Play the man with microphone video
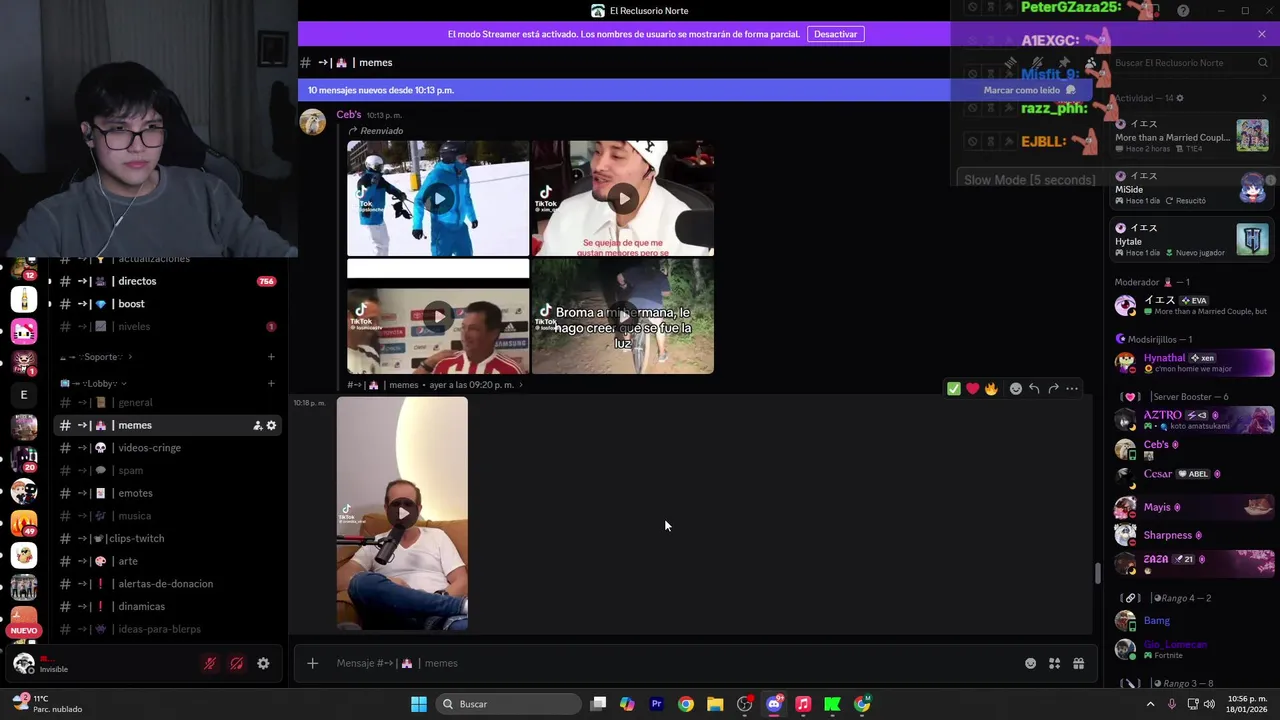Screen dimensions: 1280x720 click(x=402, y=513)
